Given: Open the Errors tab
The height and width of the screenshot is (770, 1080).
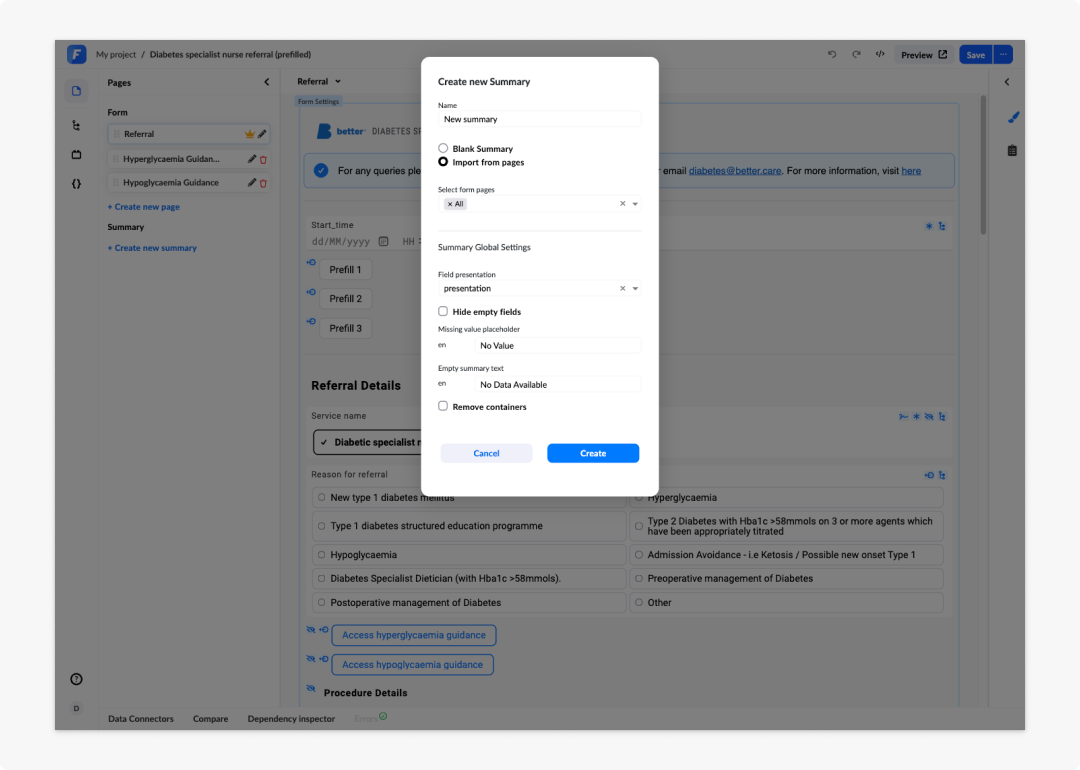Looking at the screenshot, I should 371,718.
